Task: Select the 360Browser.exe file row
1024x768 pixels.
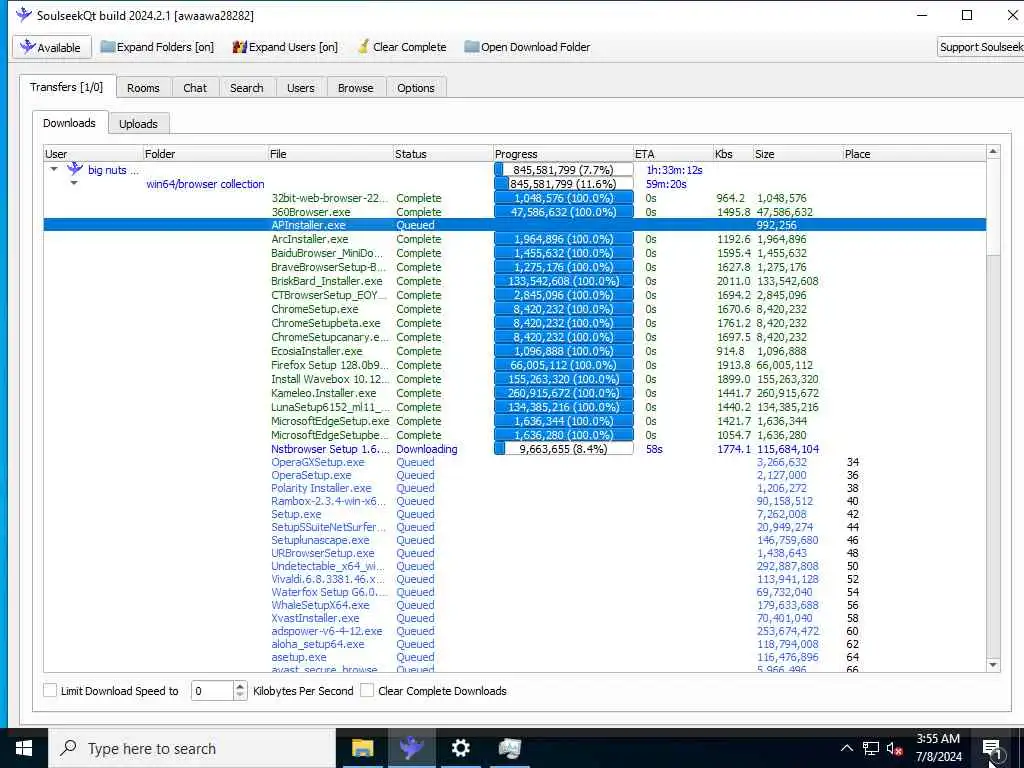Action: point(515,212)
